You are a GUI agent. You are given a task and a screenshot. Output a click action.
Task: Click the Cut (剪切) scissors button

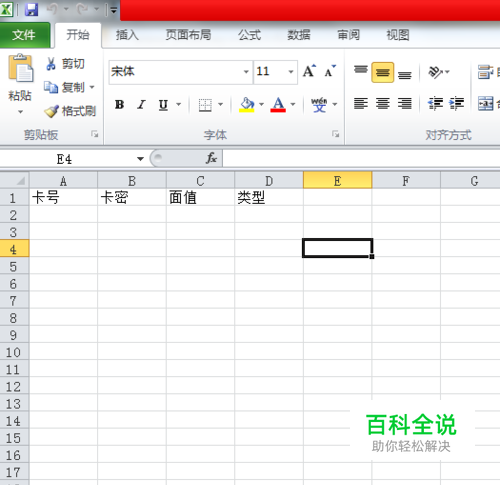click(x=65, y=64)
